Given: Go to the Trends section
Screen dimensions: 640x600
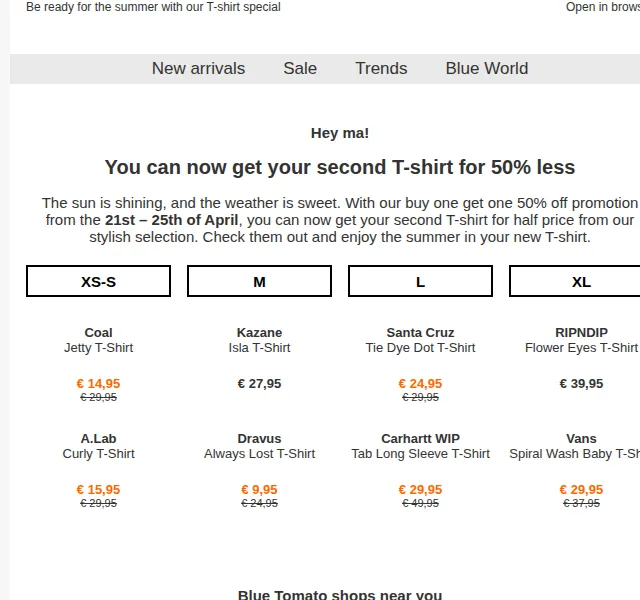Looking at the screenshot, I should click(381, 69).
